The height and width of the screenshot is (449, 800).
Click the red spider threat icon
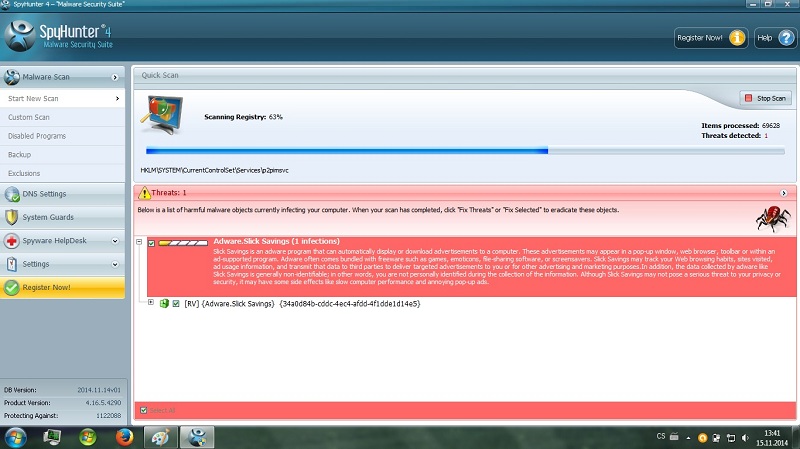773,218
